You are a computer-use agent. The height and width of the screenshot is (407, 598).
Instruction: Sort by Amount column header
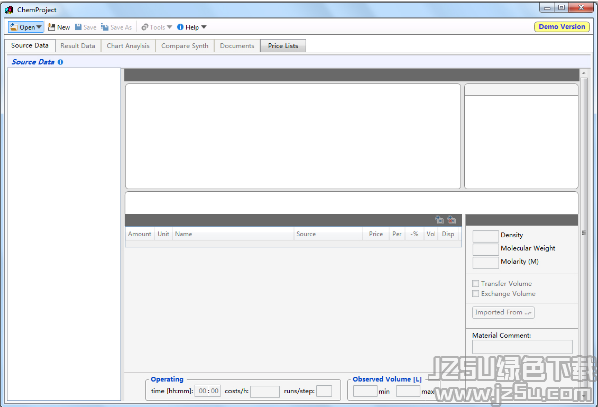click(140, 234)
